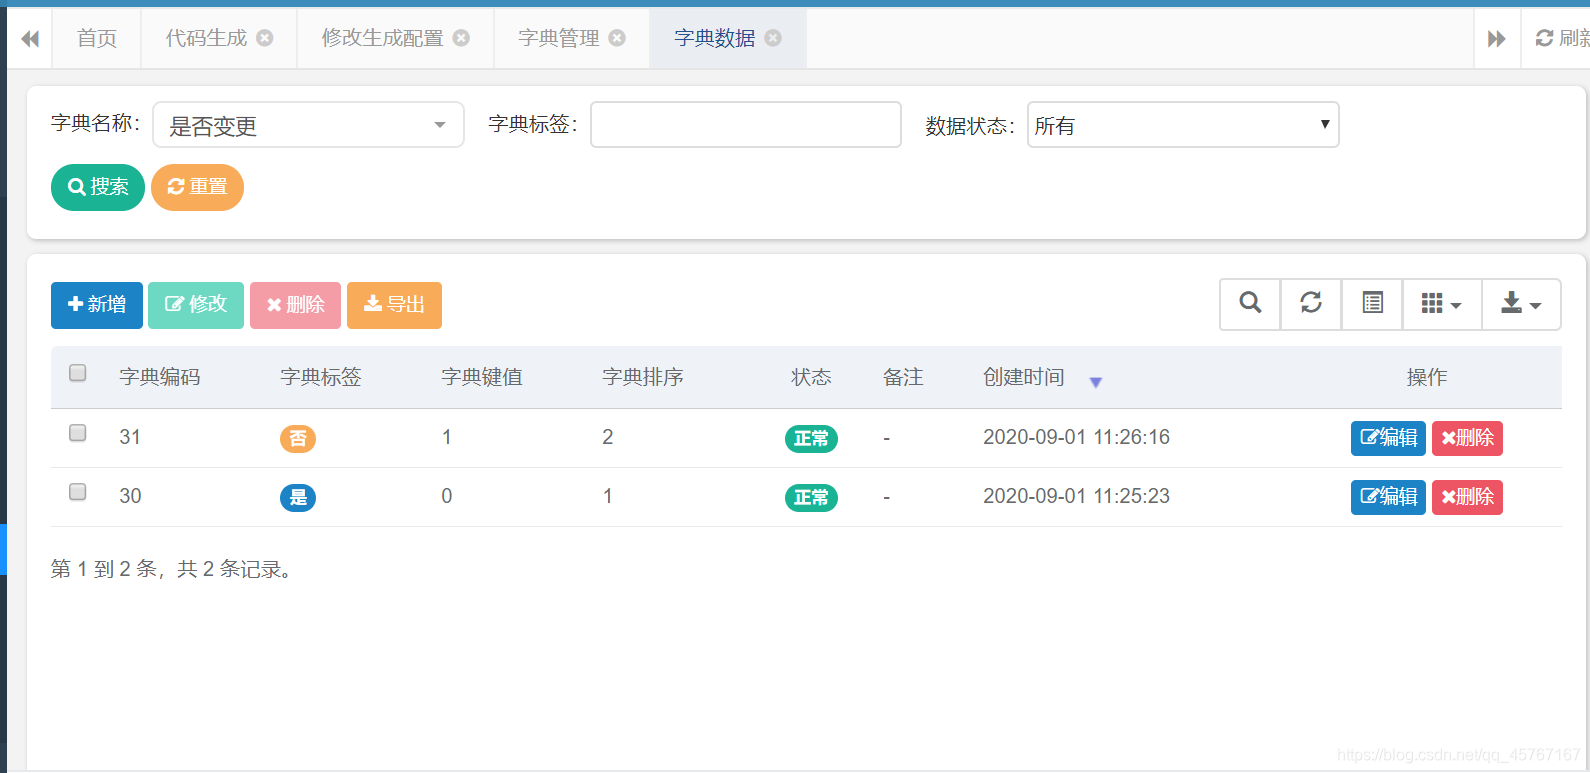
Task: Click the green 搜索 button
Action: coord(98,187)
